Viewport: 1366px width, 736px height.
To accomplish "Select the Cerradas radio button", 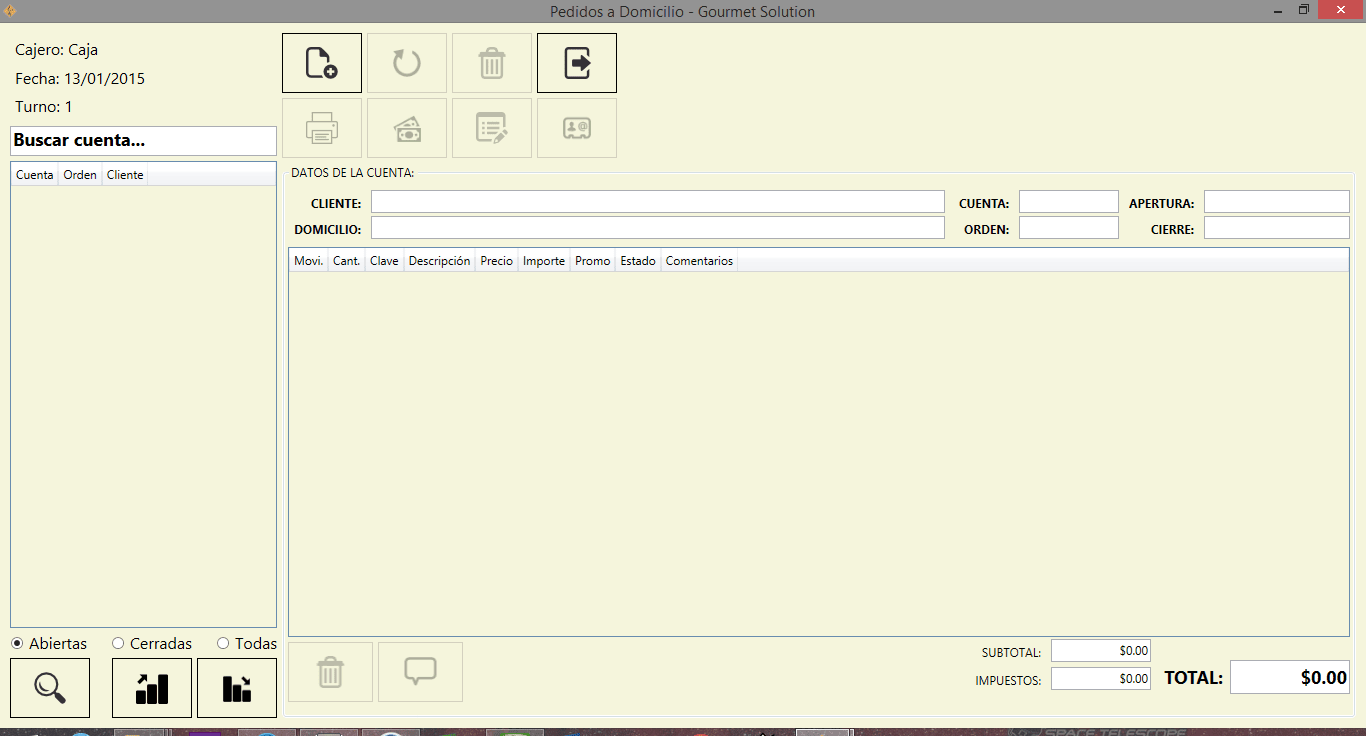I will tap(118, 644).
